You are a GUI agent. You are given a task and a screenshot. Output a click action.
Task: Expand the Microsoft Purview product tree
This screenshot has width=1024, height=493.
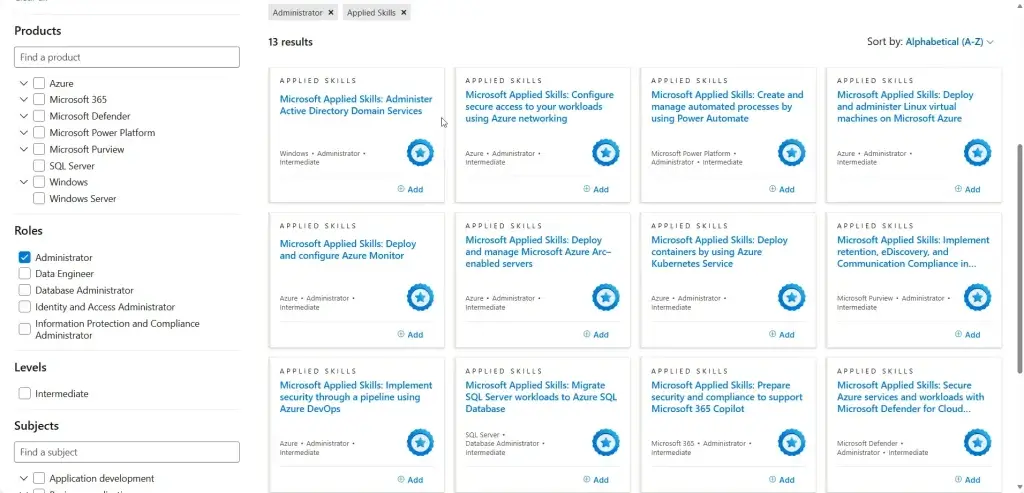pyautogui.click(x=24, y=149)
